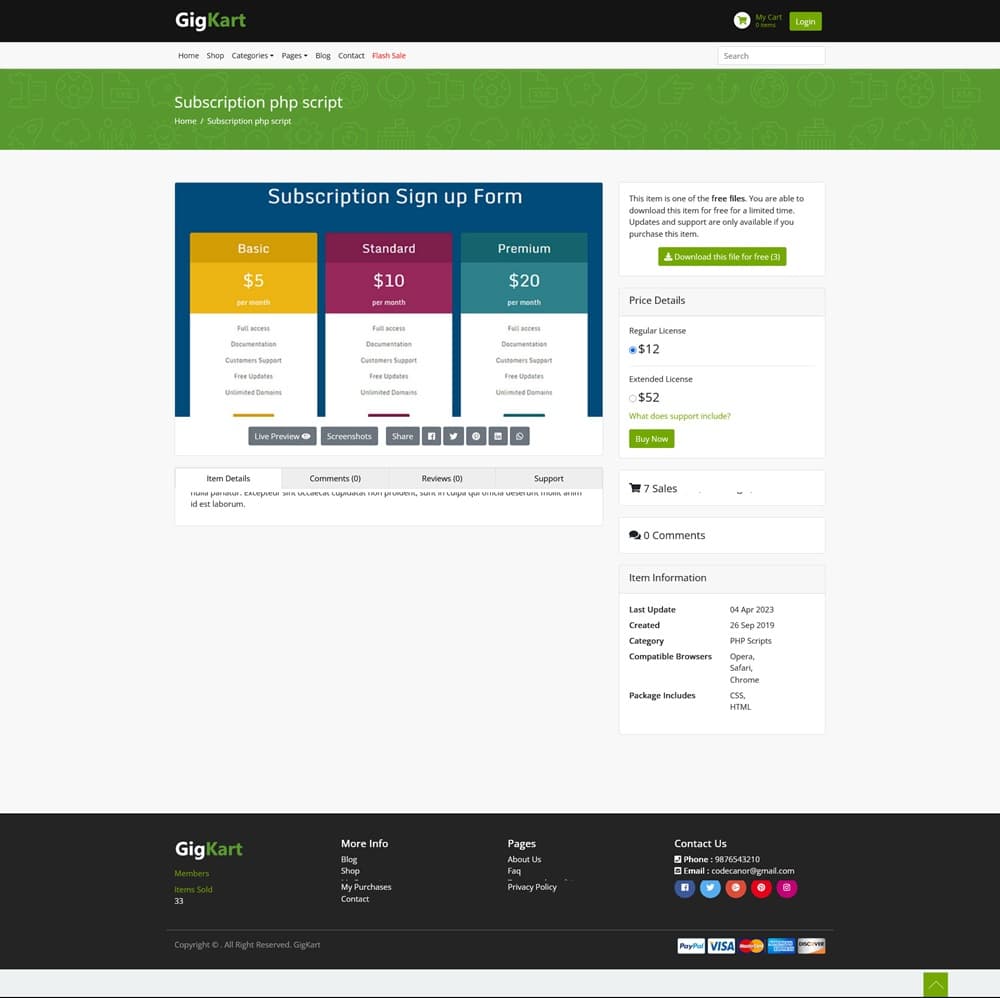The width and height of the screenshot is (1000, 998).
Task: Switch to the Comments (0) tab
Action: [335, 478]
